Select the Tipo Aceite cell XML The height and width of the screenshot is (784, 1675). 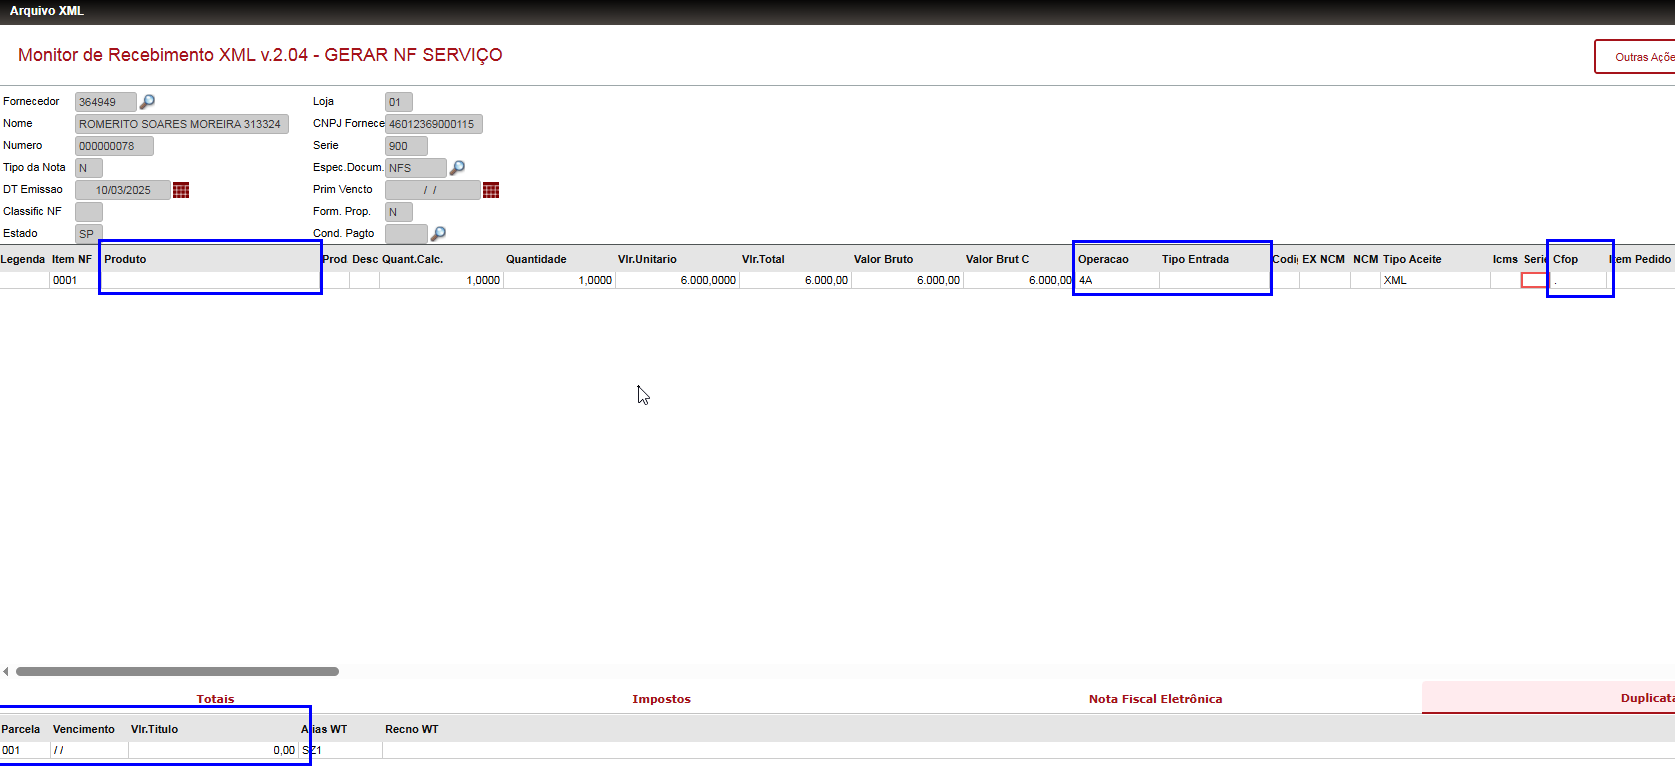pos(1435,280)
